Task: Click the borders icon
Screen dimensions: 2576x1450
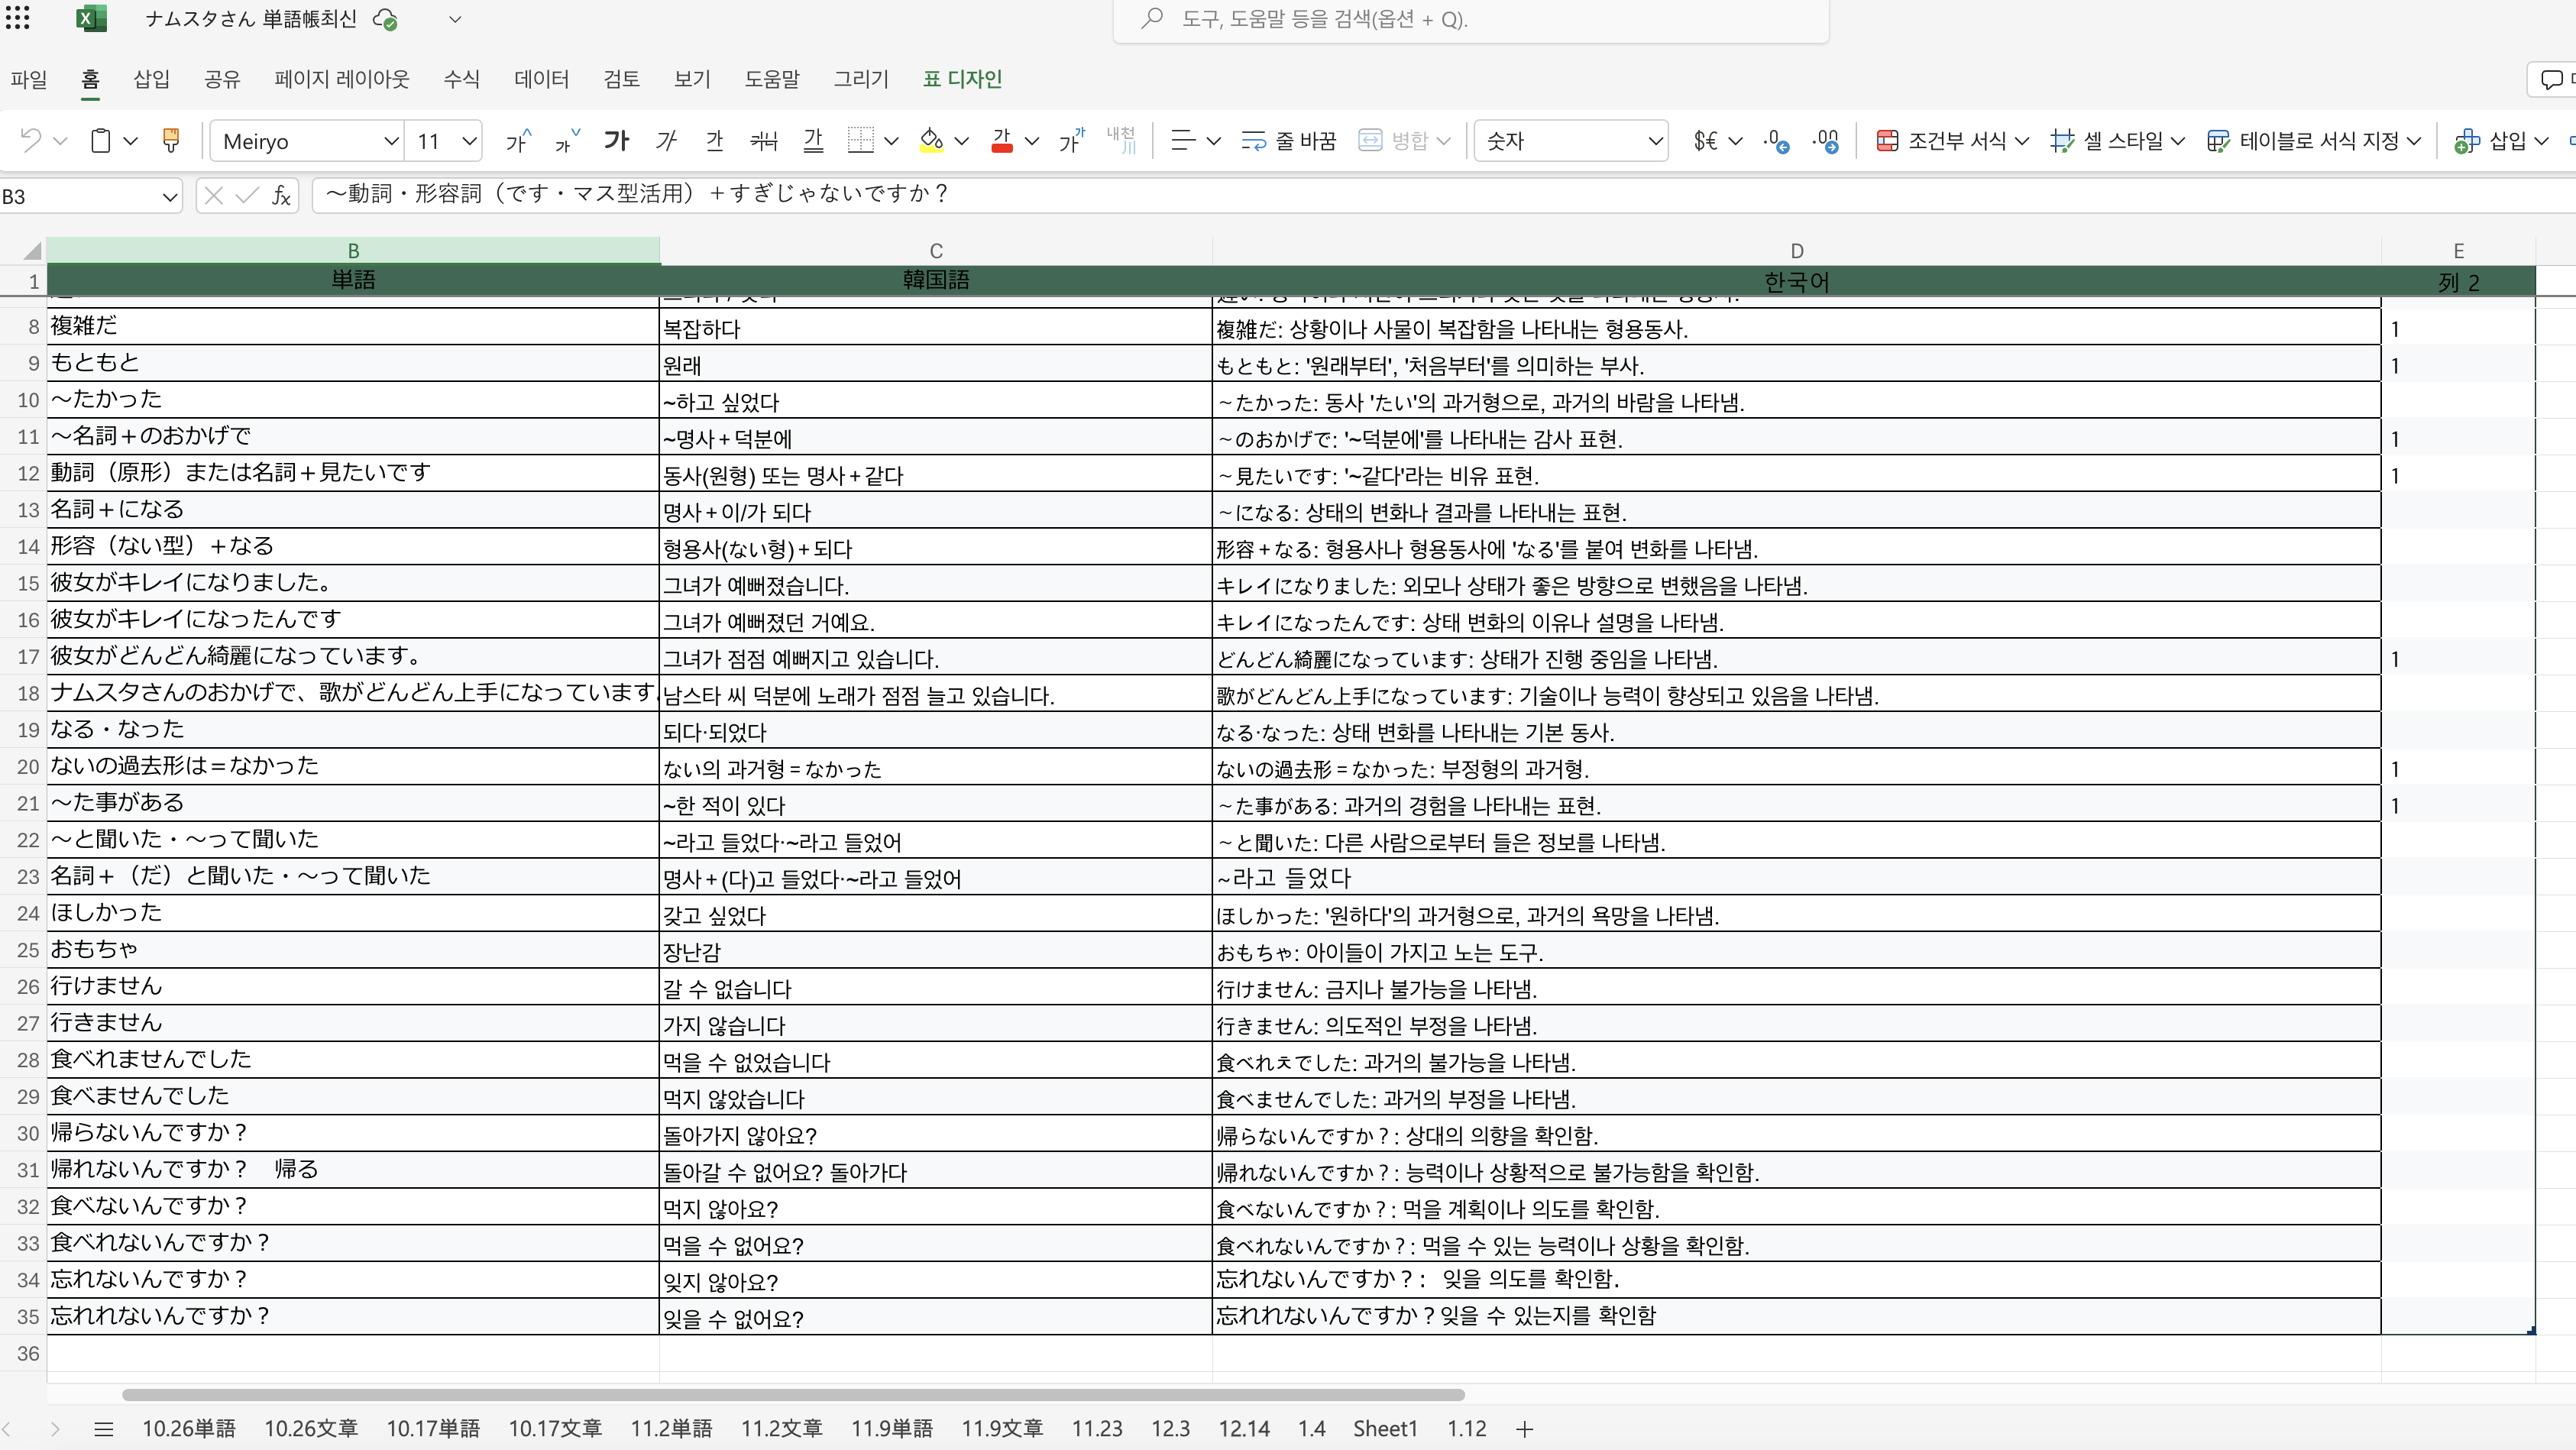Action: coord(860,141)
